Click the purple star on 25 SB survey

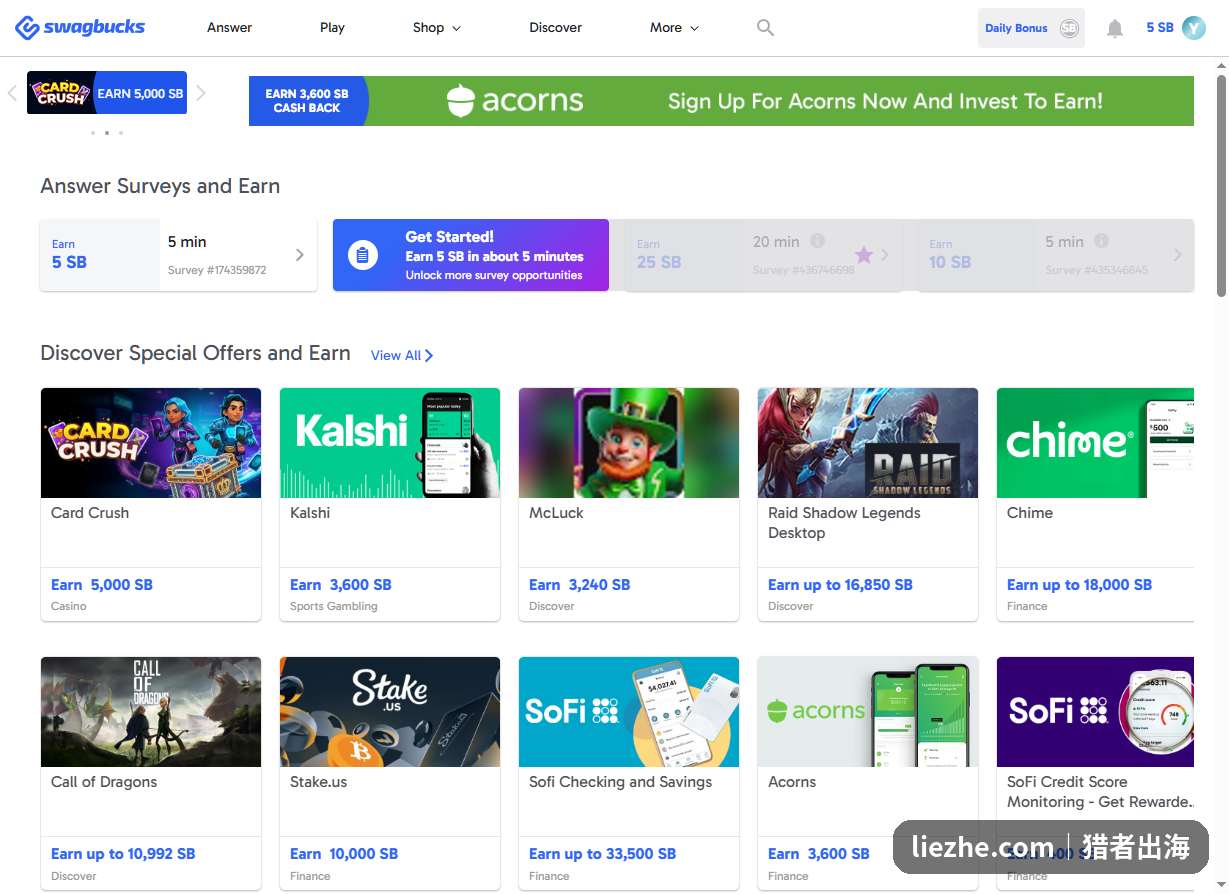click(x=863, y=255)
